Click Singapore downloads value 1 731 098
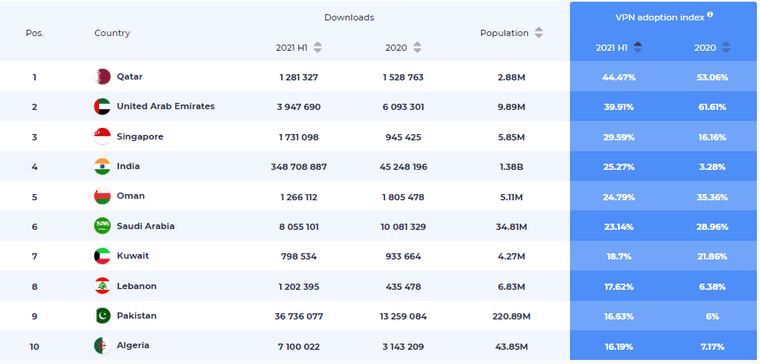 pos(299,138)
